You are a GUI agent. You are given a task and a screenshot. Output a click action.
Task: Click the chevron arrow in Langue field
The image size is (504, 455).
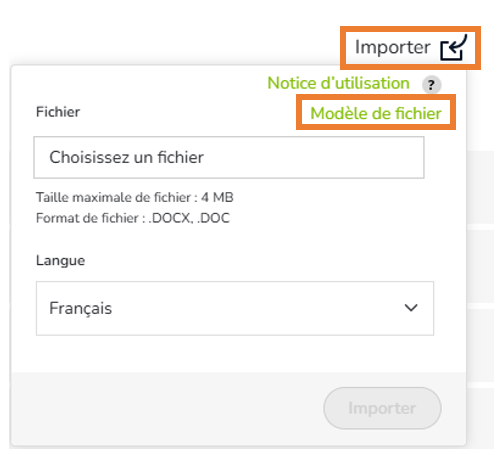click(x=411, y=308)
